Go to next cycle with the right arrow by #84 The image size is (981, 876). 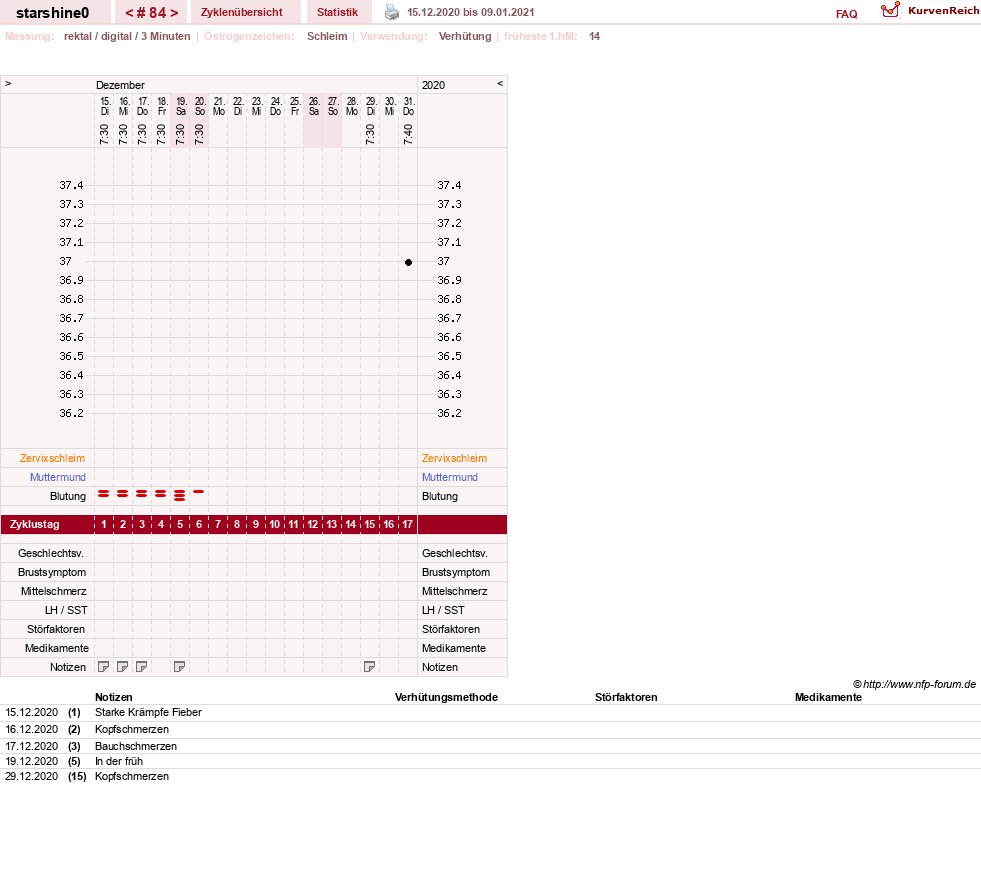coord(174,13)
